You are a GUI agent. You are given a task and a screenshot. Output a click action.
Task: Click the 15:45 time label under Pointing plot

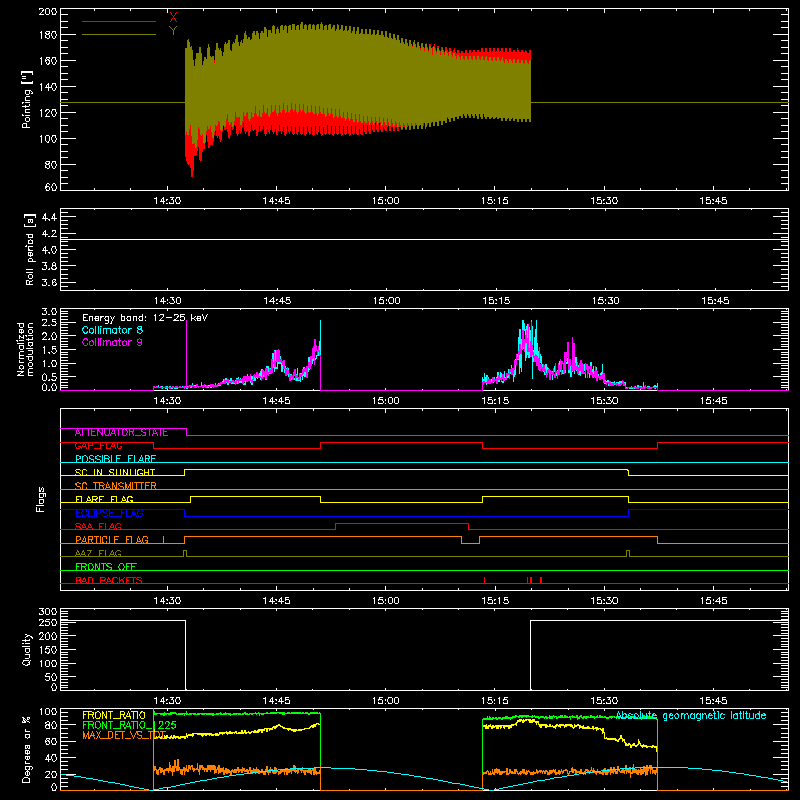tap(713, 201)
